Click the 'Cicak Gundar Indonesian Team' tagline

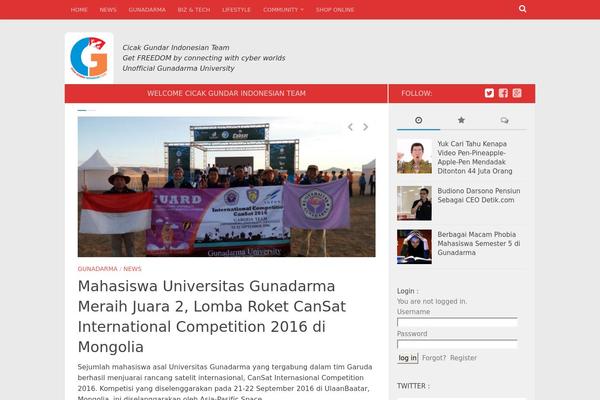coord(176,47)
